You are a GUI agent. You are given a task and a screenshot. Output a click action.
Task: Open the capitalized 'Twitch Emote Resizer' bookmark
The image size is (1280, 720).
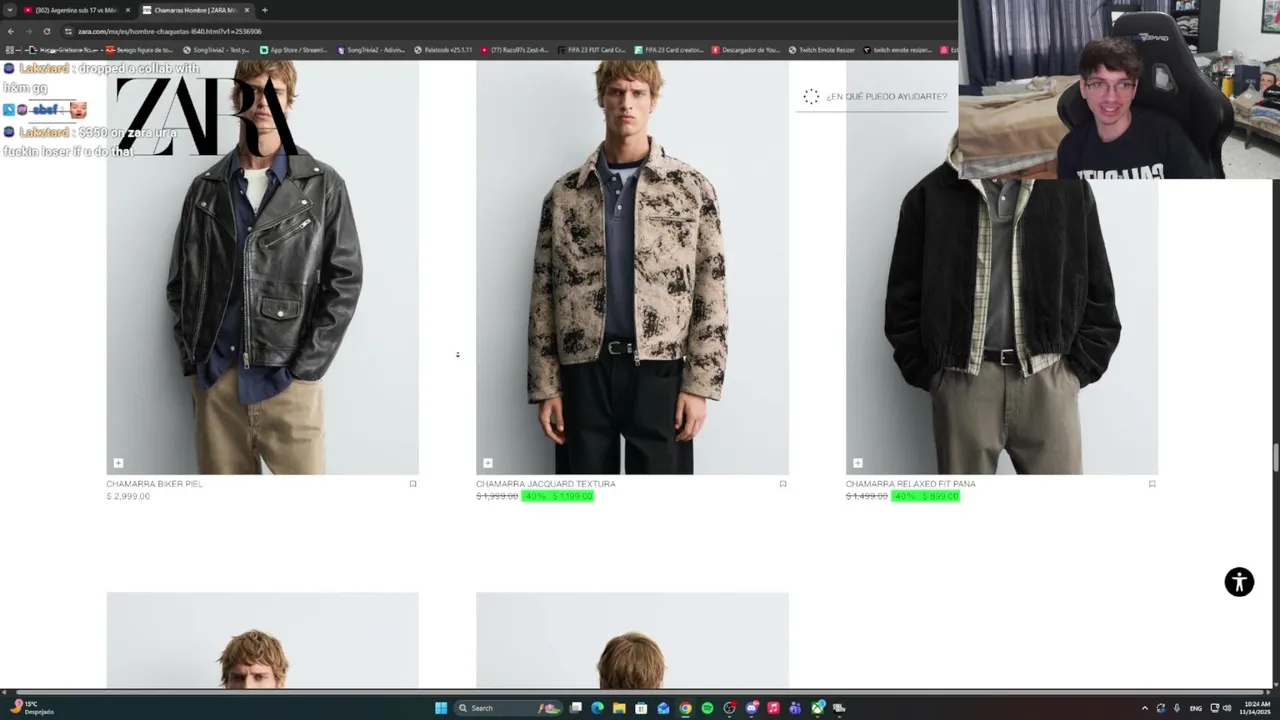tap(822, 50)
